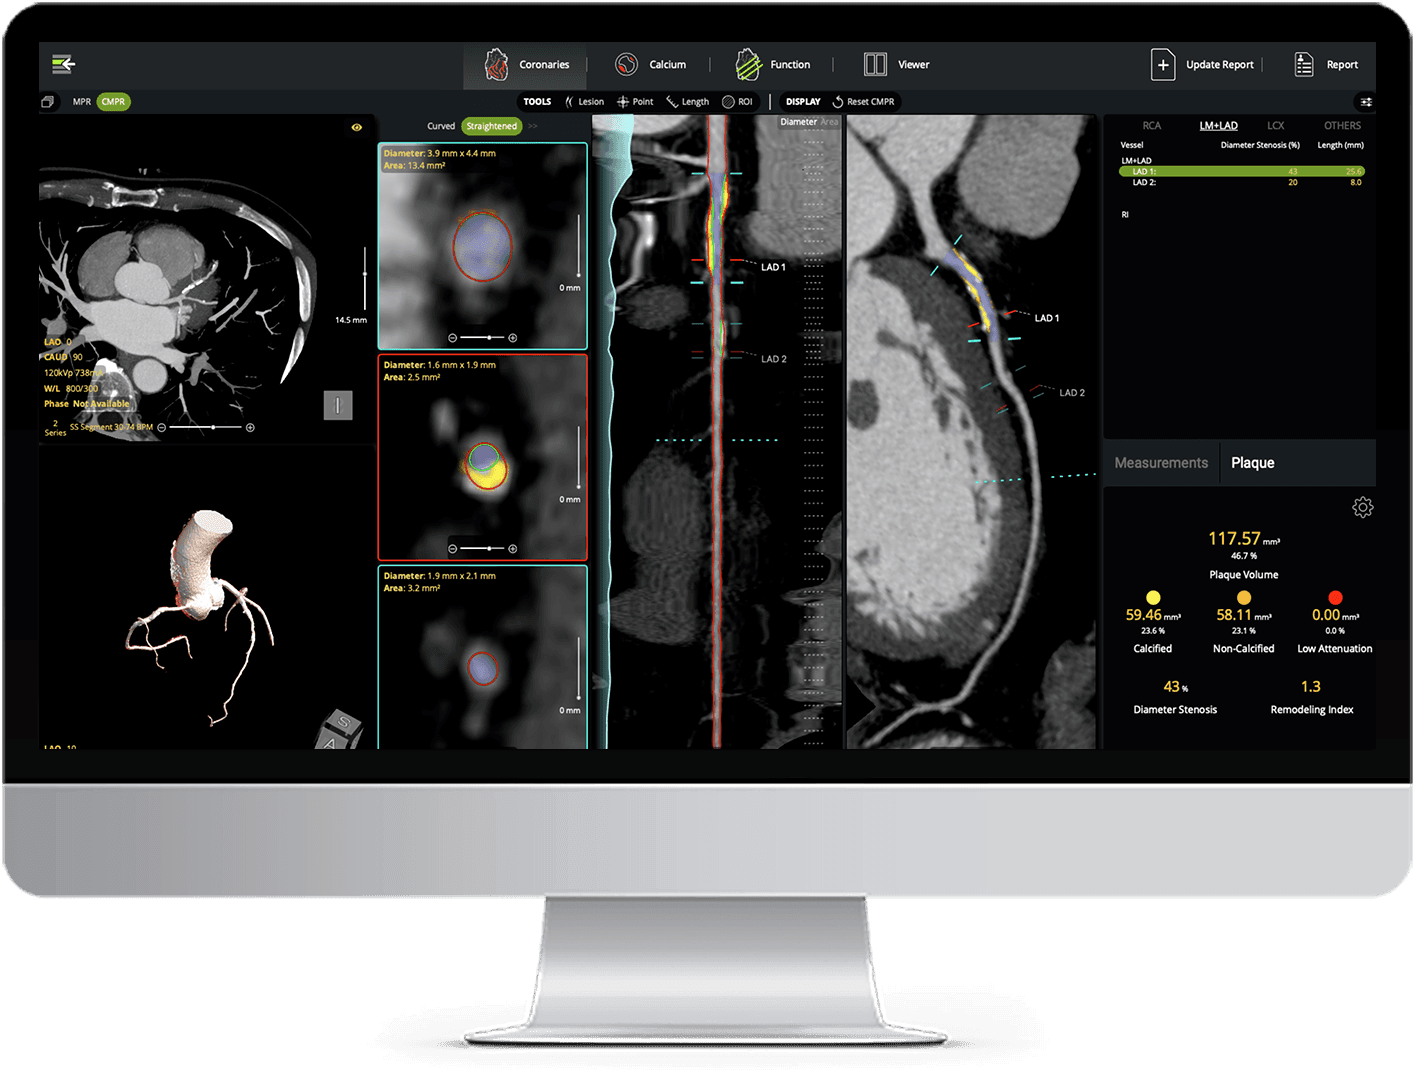Viewport: 1417px width, 1083px height.
Task: Select the Lesion tool
Action: [585, 101]
